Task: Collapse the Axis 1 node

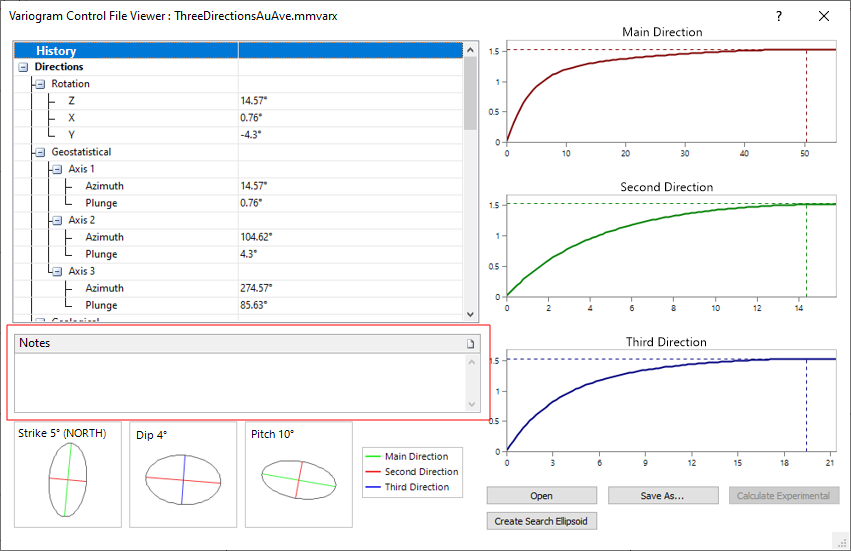Action: tap(57, 169)
